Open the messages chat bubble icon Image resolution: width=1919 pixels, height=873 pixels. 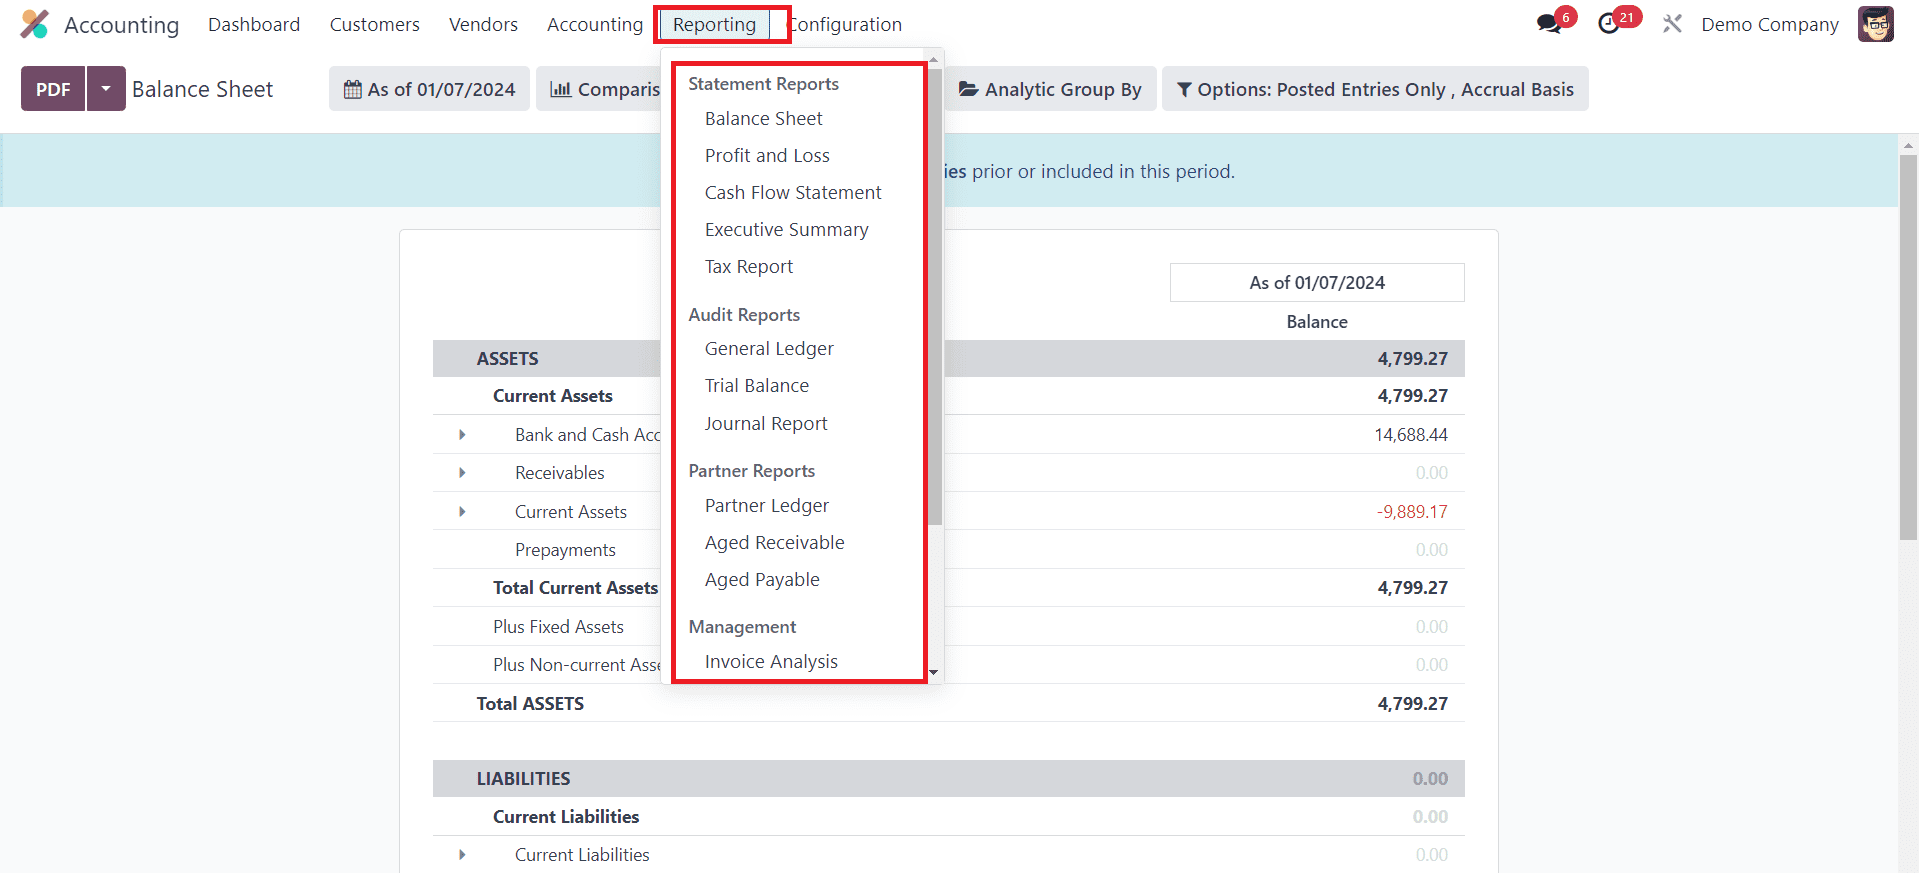pos(1549,24)
